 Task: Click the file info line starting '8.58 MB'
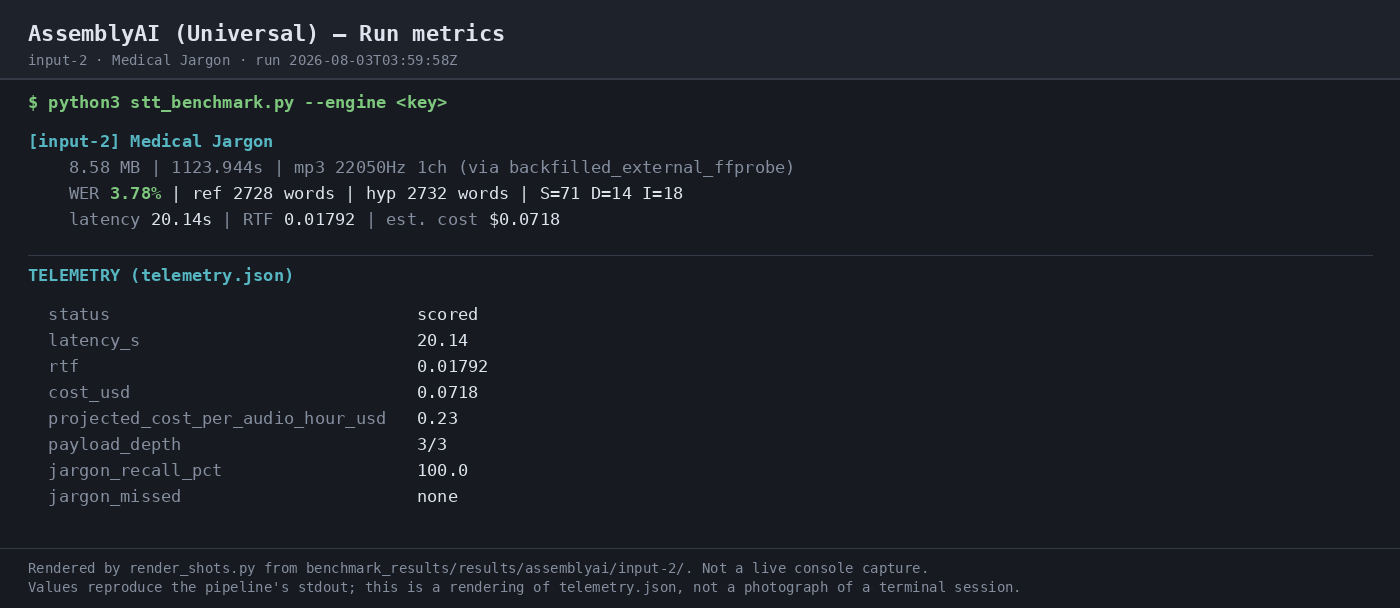coord(431,168)
